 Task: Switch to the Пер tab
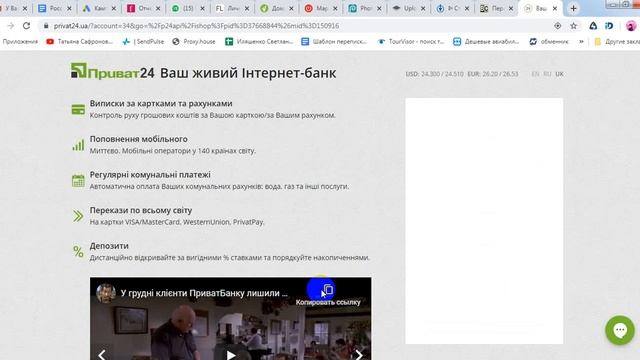(497, 8)
